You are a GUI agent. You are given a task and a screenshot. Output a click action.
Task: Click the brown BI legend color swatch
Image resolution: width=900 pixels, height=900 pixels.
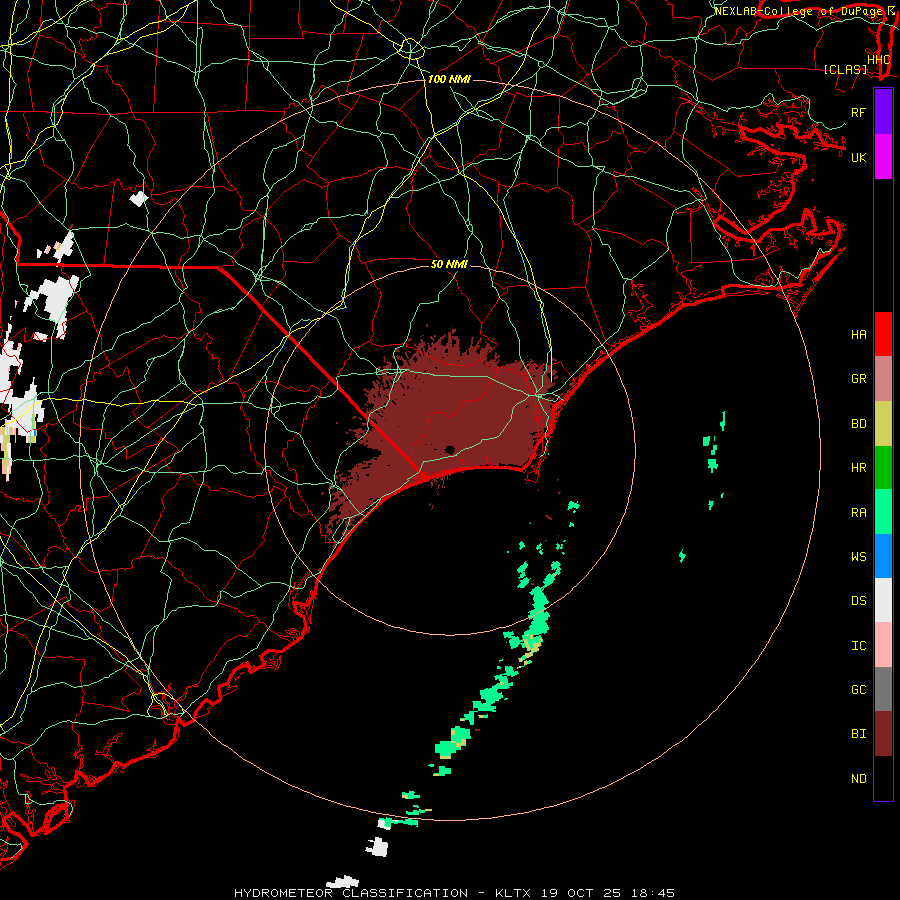click(883, 734)
